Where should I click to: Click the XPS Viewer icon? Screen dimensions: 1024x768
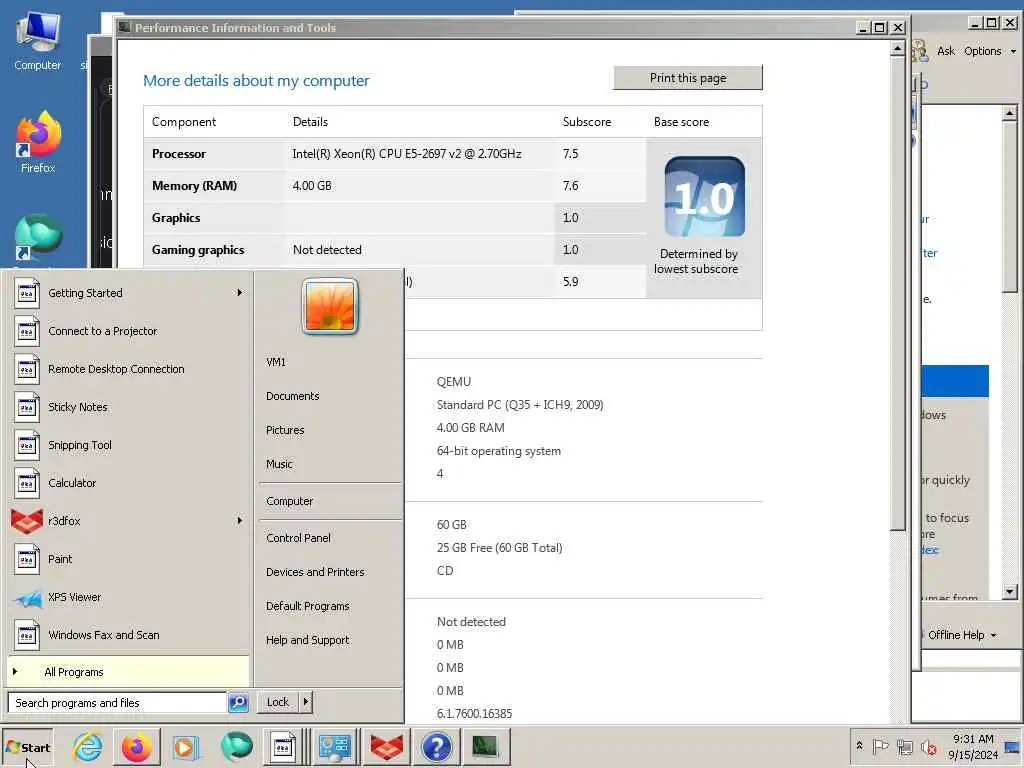pos(27,597)
